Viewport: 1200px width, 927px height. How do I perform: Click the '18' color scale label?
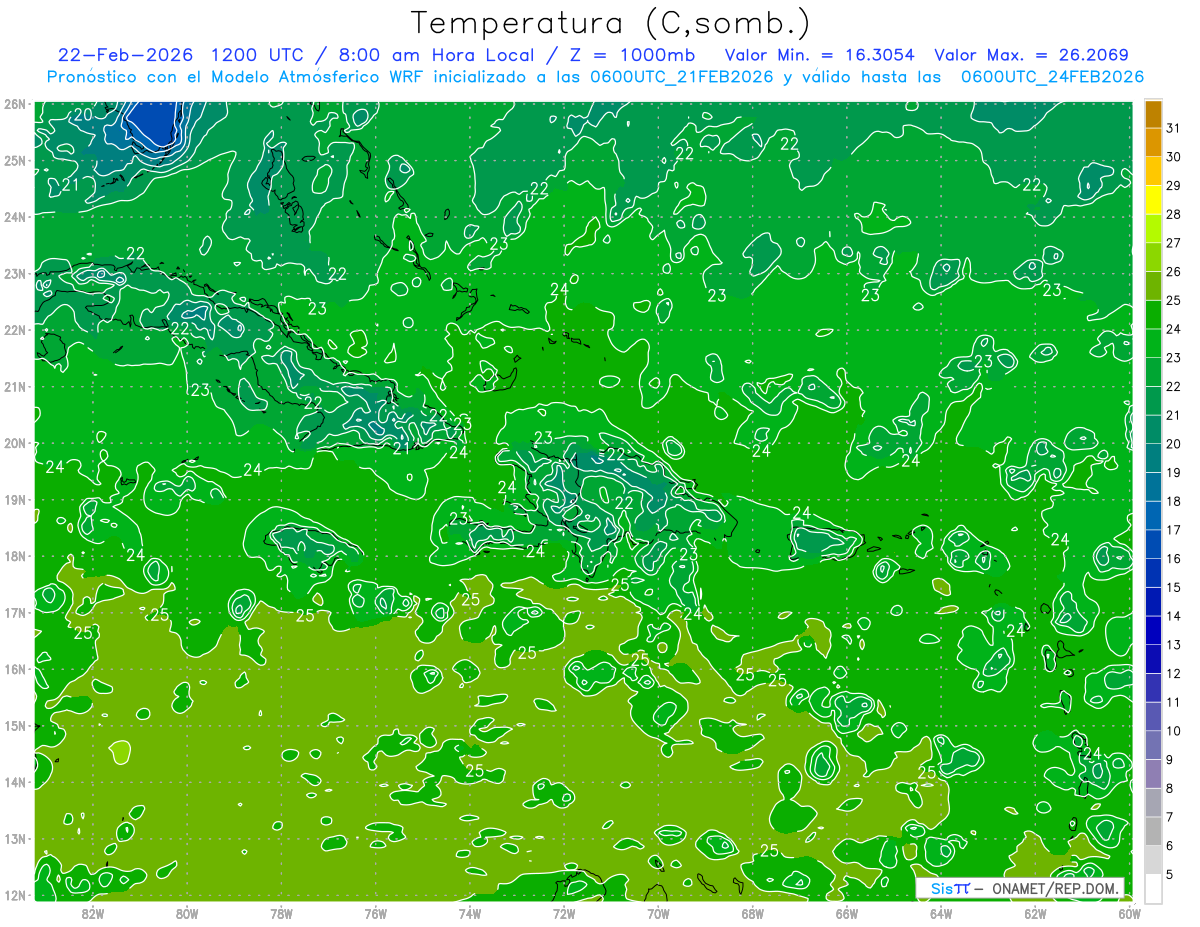tap(1173, 501)
